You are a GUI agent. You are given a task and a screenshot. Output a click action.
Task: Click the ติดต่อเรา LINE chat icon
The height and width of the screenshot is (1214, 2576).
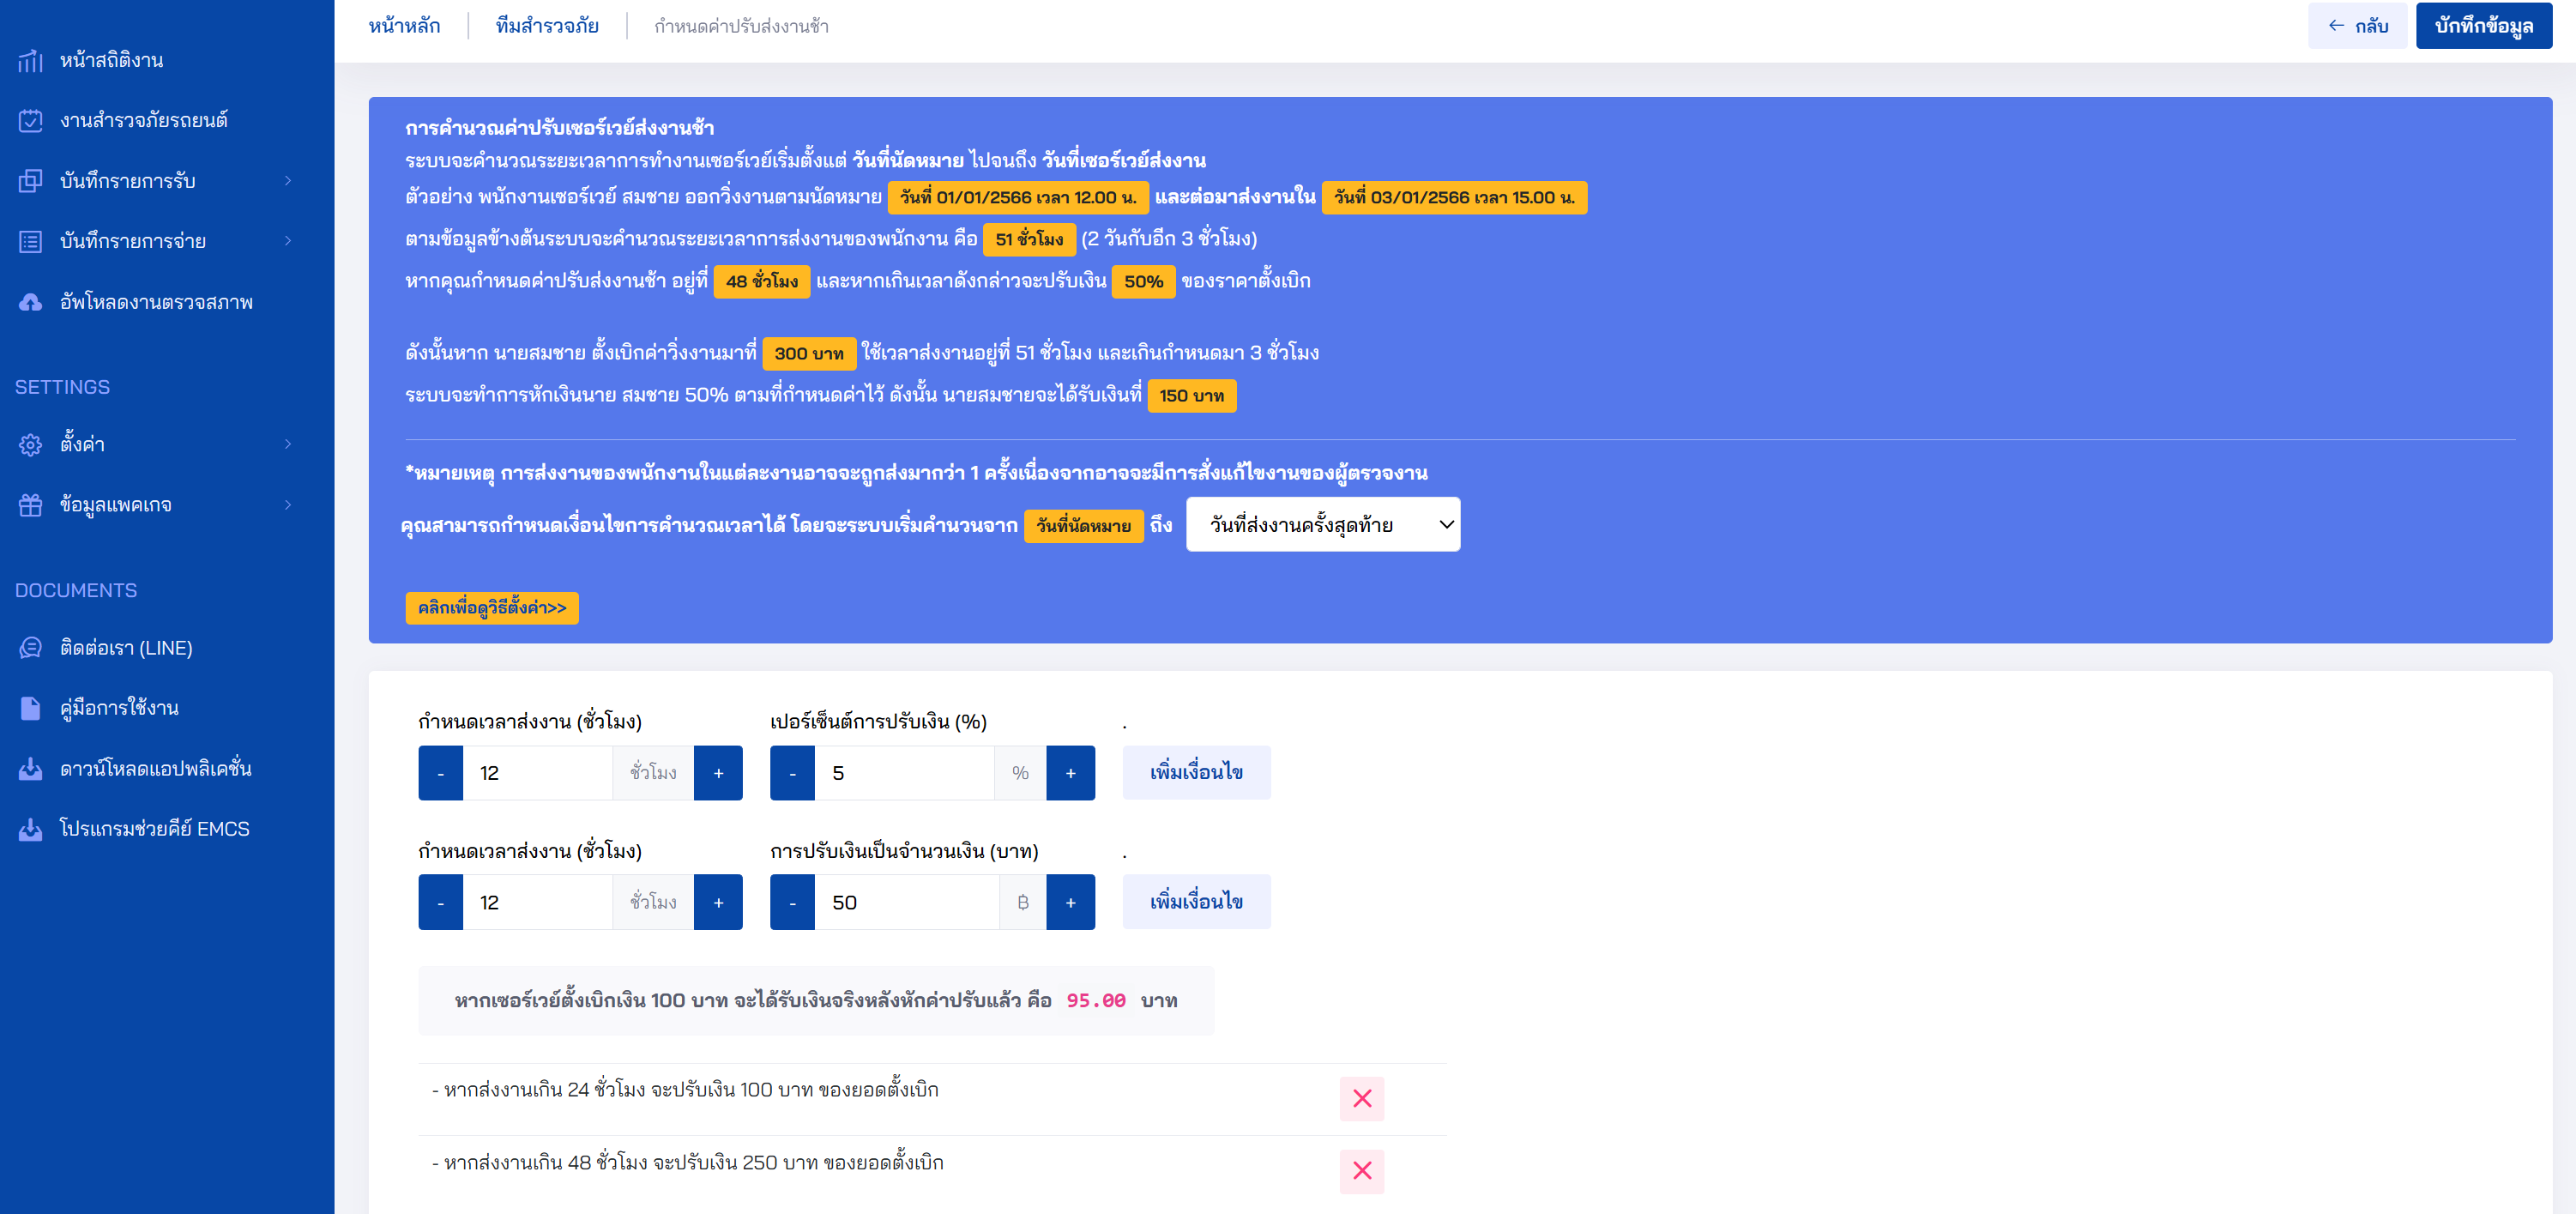[x=30, y=648]
